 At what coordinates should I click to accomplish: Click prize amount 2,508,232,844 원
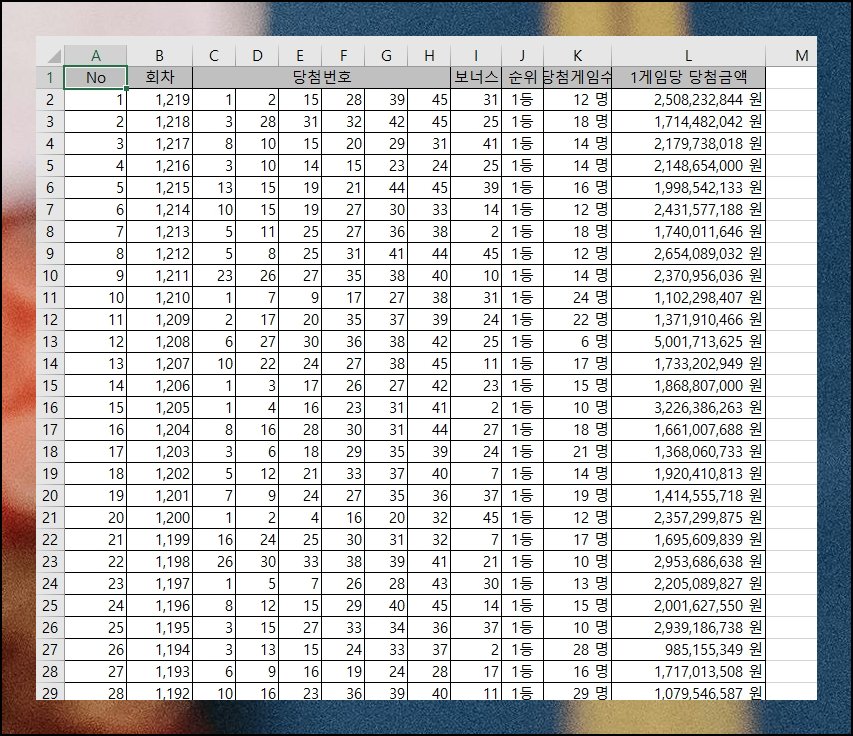pos(688,100)
